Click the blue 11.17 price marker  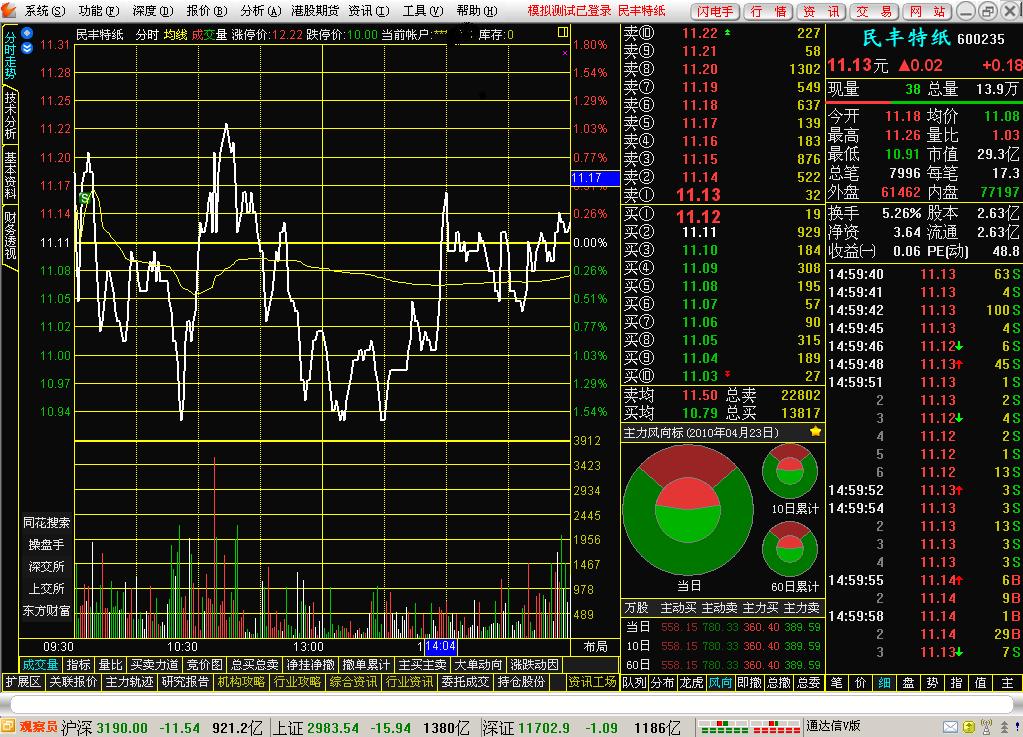point(595,177)
